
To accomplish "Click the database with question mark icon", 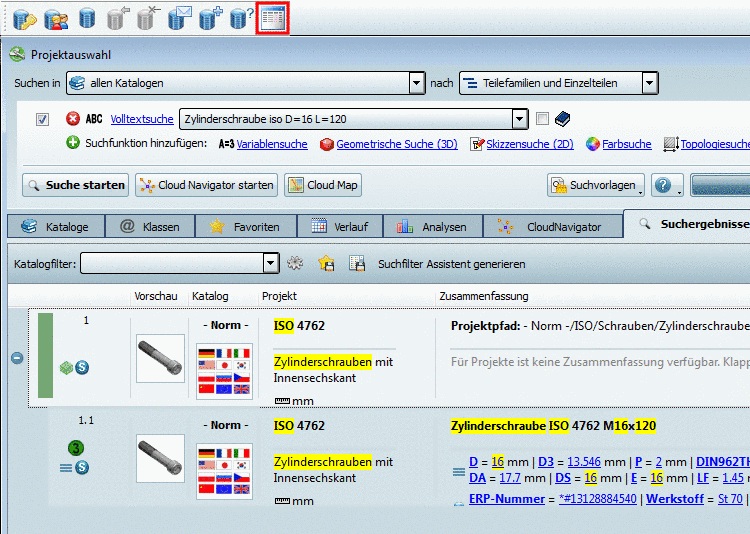I will (x=242, y=19).
